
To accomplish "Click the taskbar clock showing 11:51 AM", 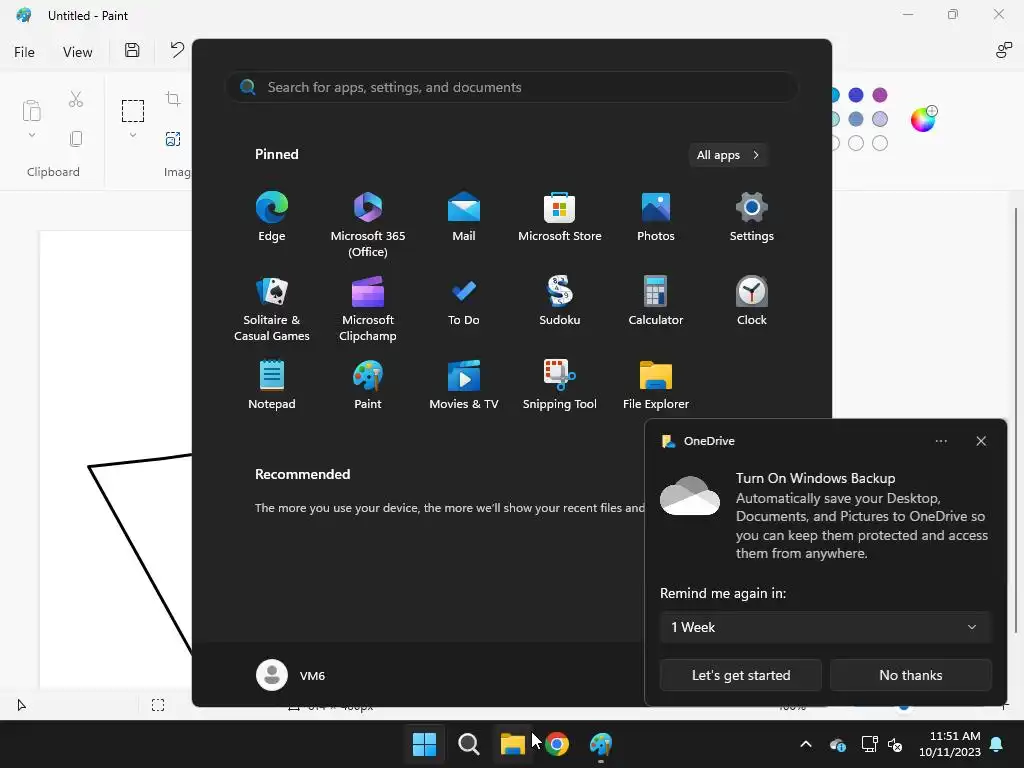I will pyautogui.click(x=950, y=744).
